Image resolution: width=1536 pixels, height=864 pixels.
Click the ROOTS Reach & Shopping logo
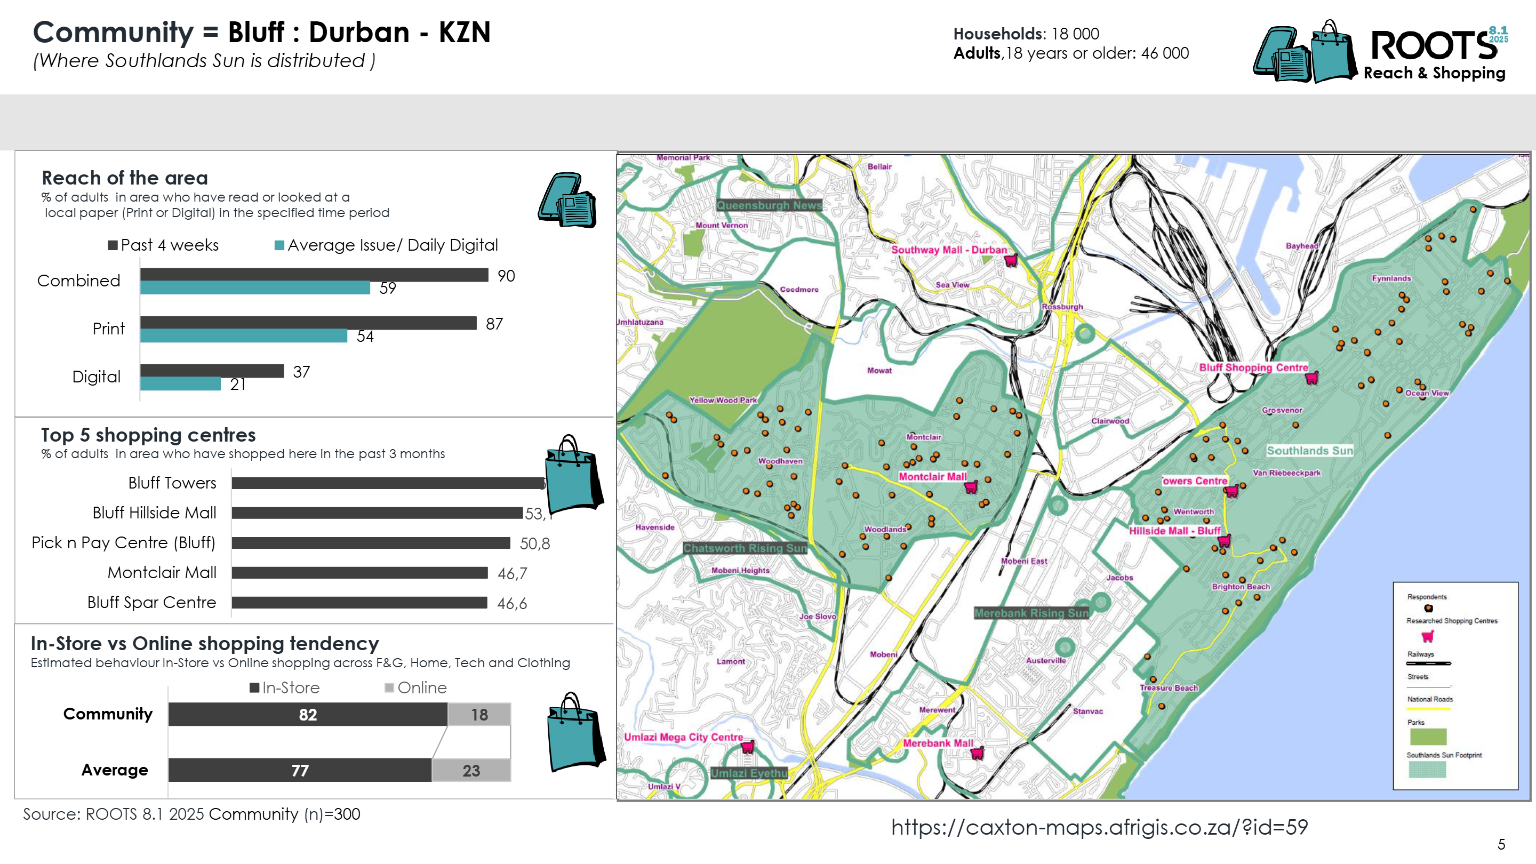pyautogui.click(x=1380, y=52)
